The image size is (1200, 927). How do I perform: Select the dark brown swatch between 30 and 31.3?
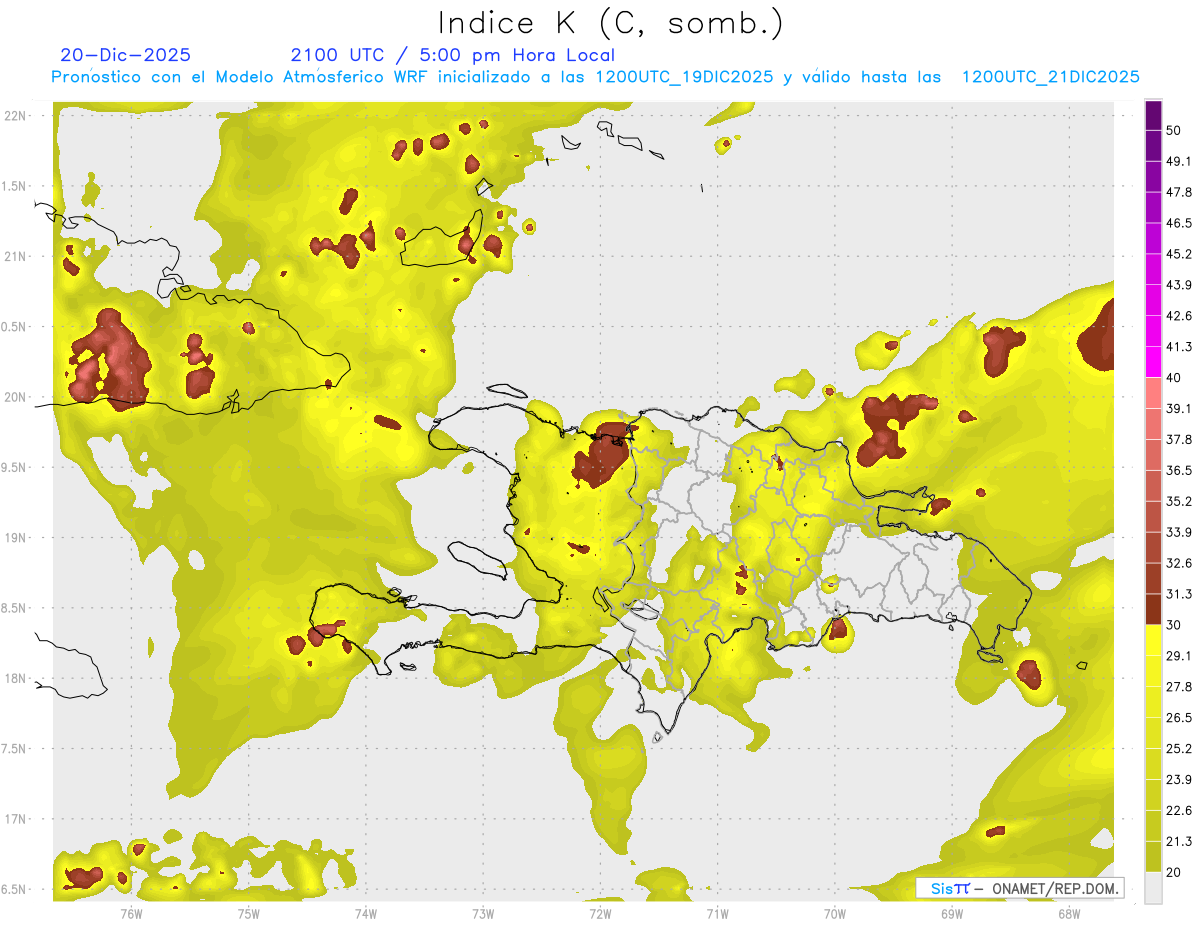pyautogui.click(x=1153, y=610)
